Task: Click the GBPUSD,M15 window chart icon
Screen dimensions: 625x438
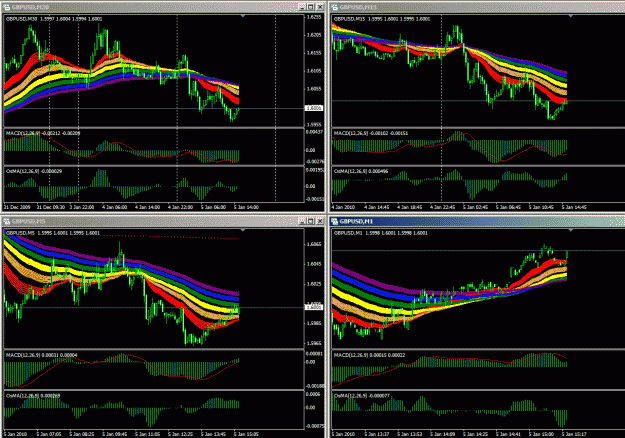Action: 334,7
